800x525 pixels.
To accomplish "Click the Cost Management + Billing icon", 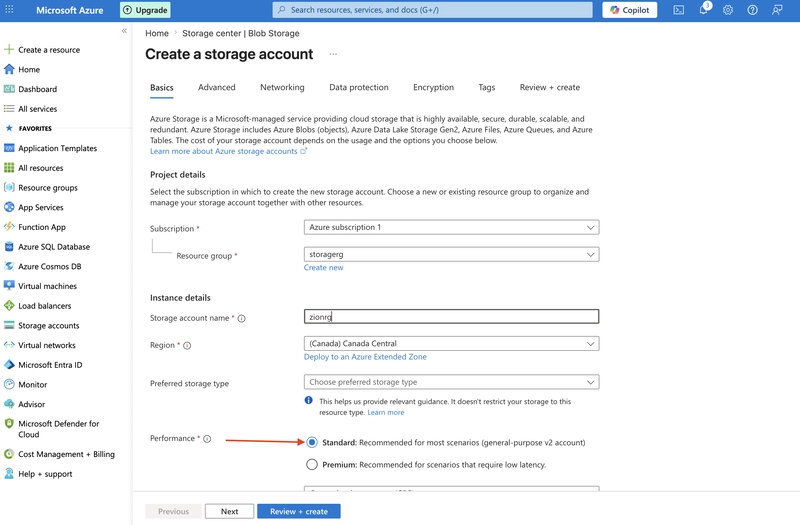I will [9, 454].
